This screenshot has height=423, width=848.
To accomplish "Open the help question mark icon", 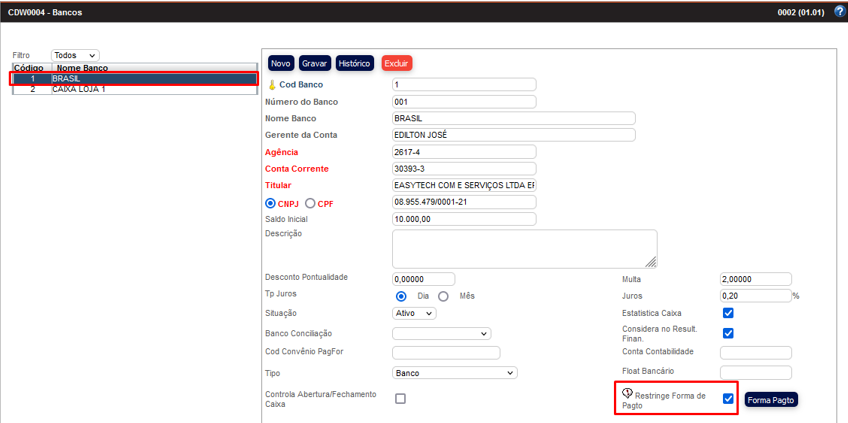I will tap(837, 13).
